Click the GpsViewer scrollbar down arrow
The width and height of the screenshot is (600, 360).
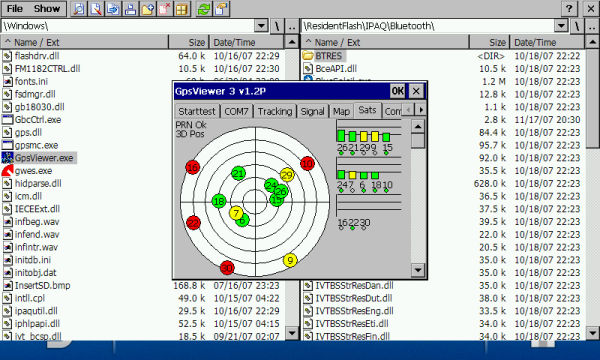coord(418,270)
